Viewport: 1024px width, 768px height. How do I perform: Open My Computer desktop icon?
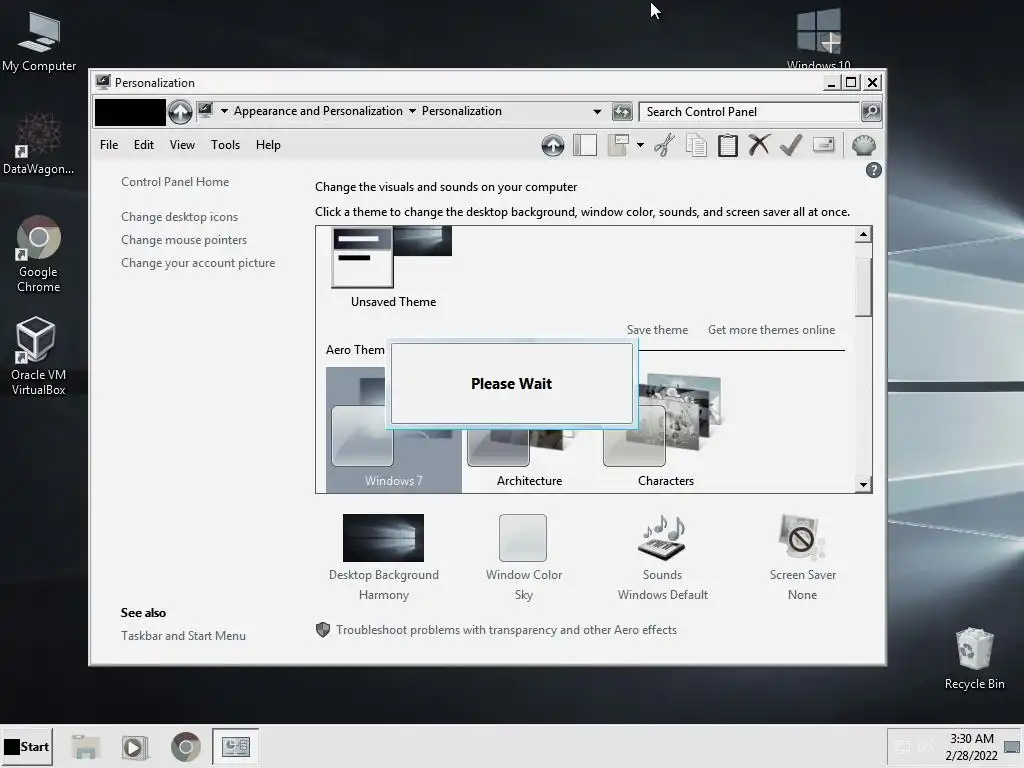(x=39, y=42)
